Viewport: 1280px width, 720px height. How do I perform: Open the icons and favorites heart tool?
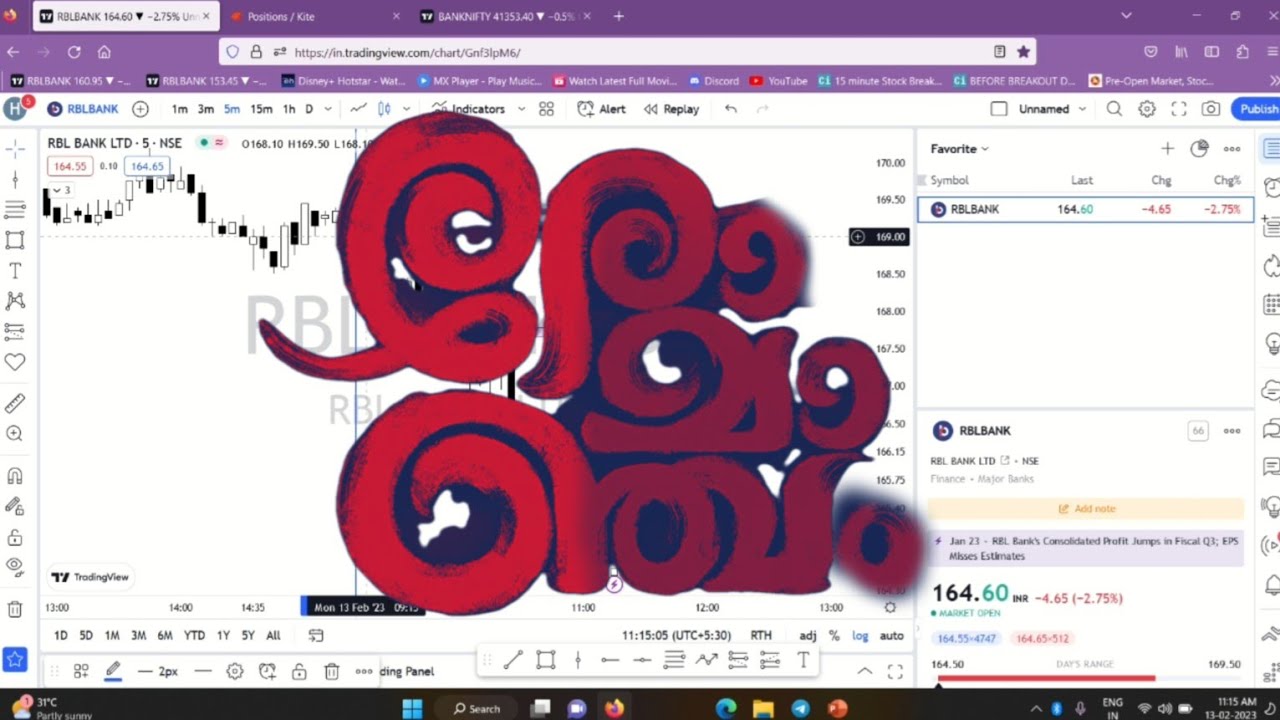click(x=15, y=362)
